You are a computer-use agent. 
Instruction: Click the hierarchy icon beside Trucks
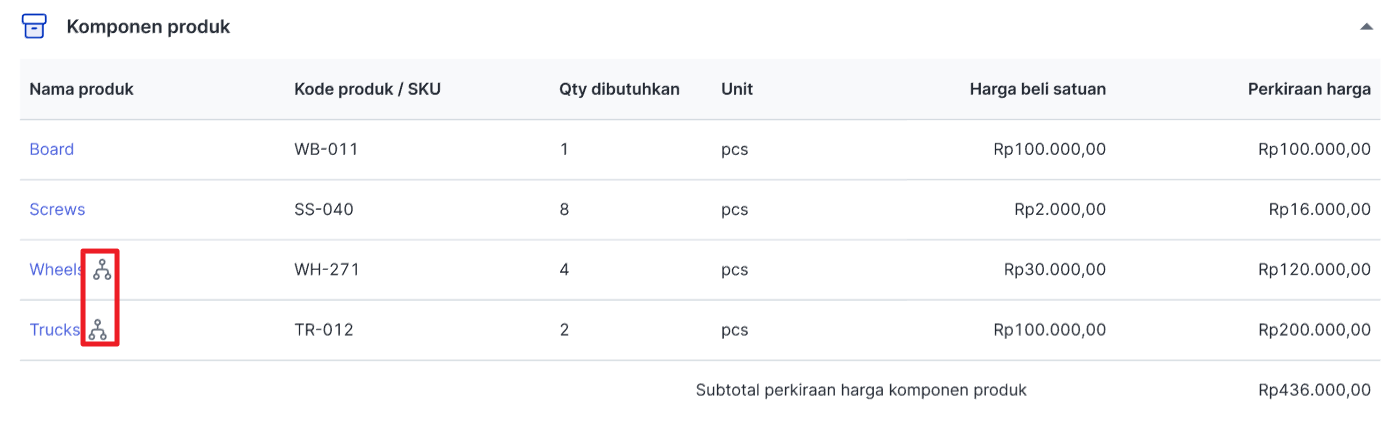coord(97,329)
